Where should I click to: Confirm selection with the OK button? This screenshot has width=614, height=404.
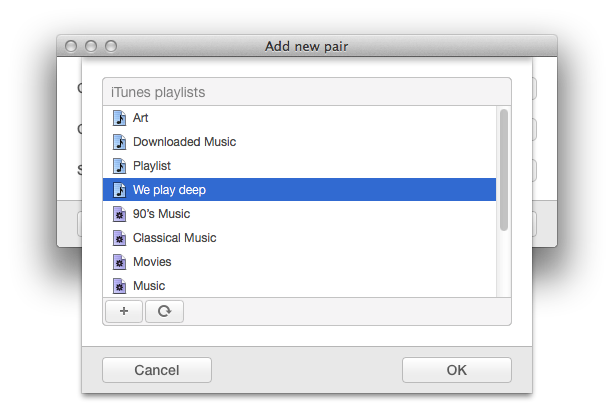tap(457, 370)
